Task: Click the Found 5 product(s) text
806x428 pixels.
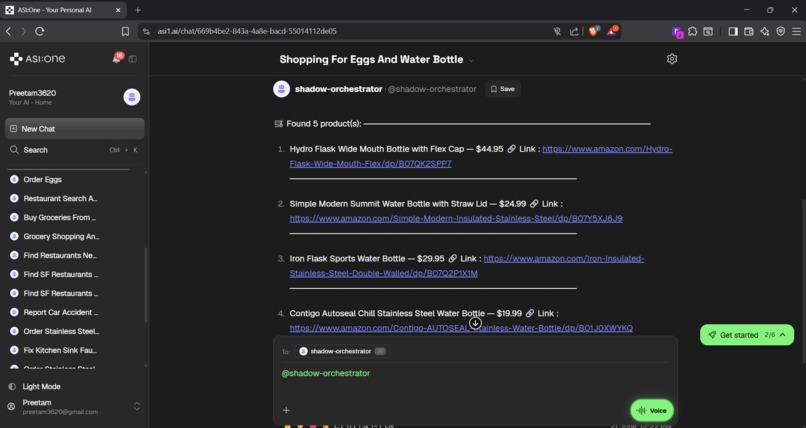Action: pyautogui.click(x=323, y=124)
